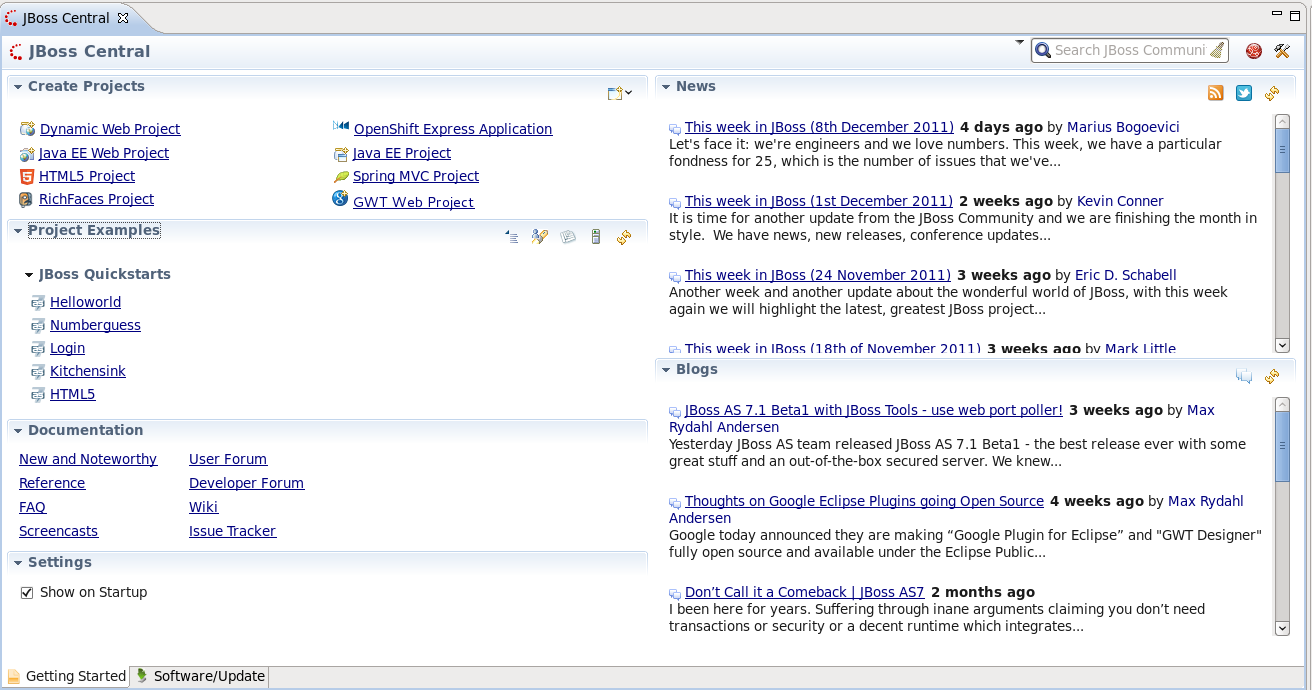Click the red JBoss community icon

point(1253,51)
